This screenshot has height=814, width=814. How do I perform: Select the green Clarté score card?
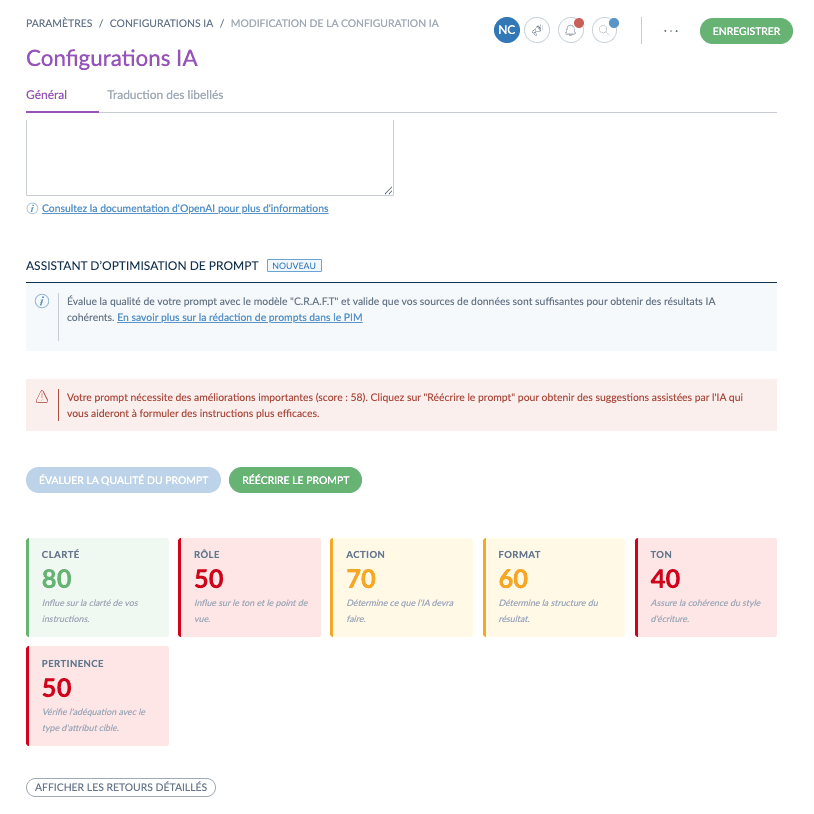click(98, 587)
